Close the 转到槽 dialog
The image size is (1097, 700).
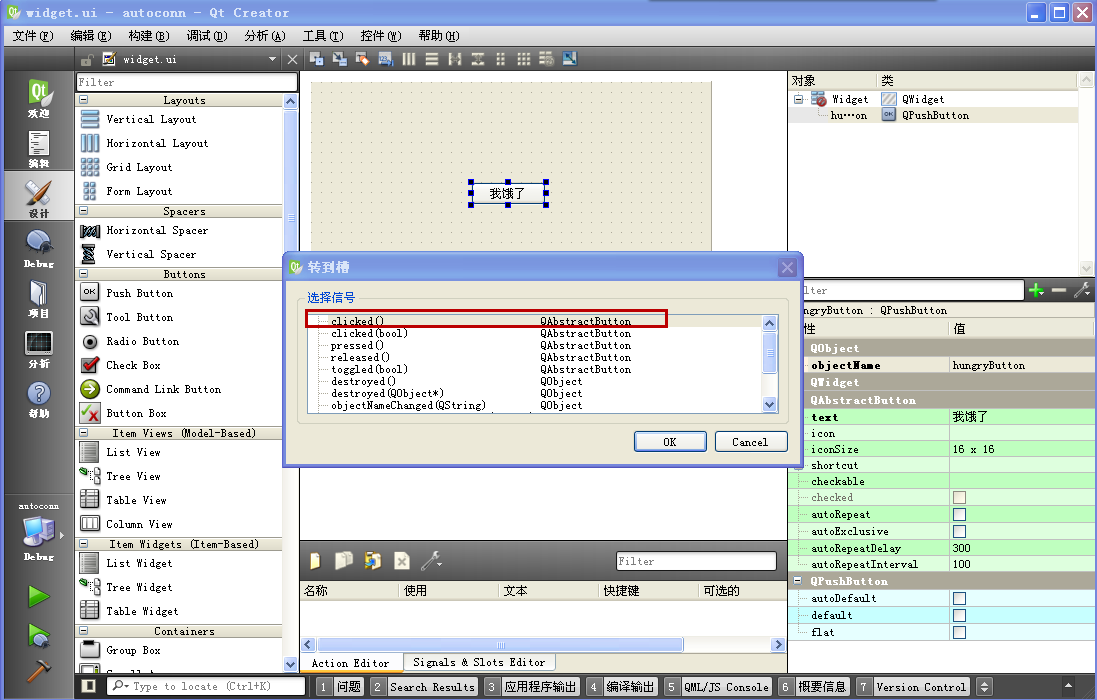787,267
